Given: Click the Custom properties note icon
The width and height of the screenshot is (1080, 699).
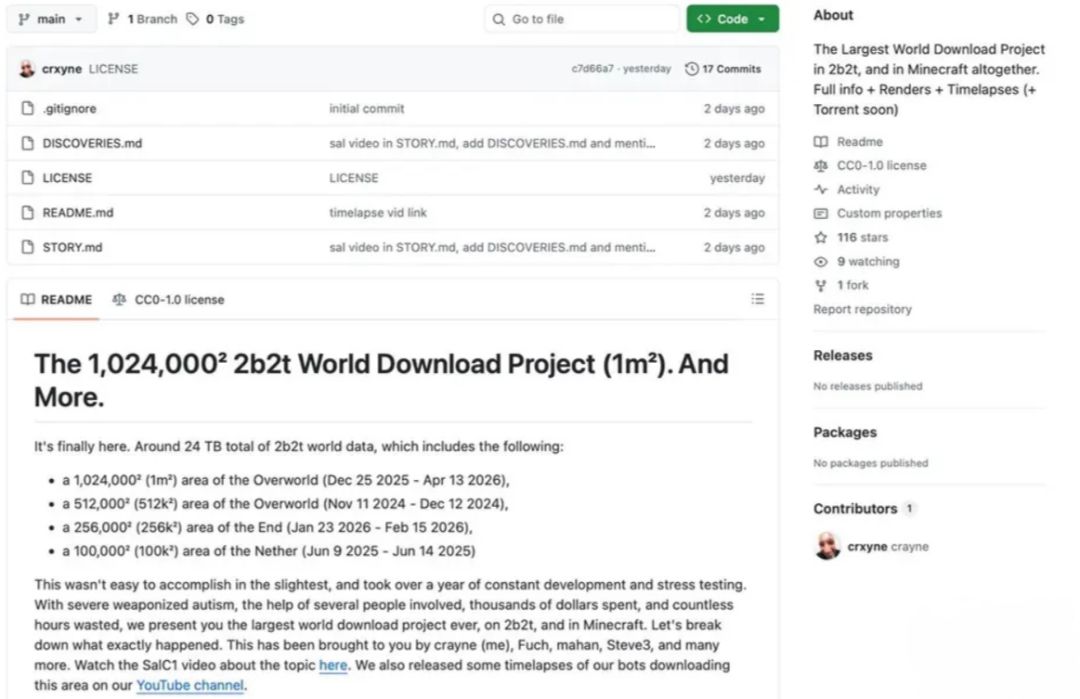Looking at the screenshot, I should click(x=820, y=213).
